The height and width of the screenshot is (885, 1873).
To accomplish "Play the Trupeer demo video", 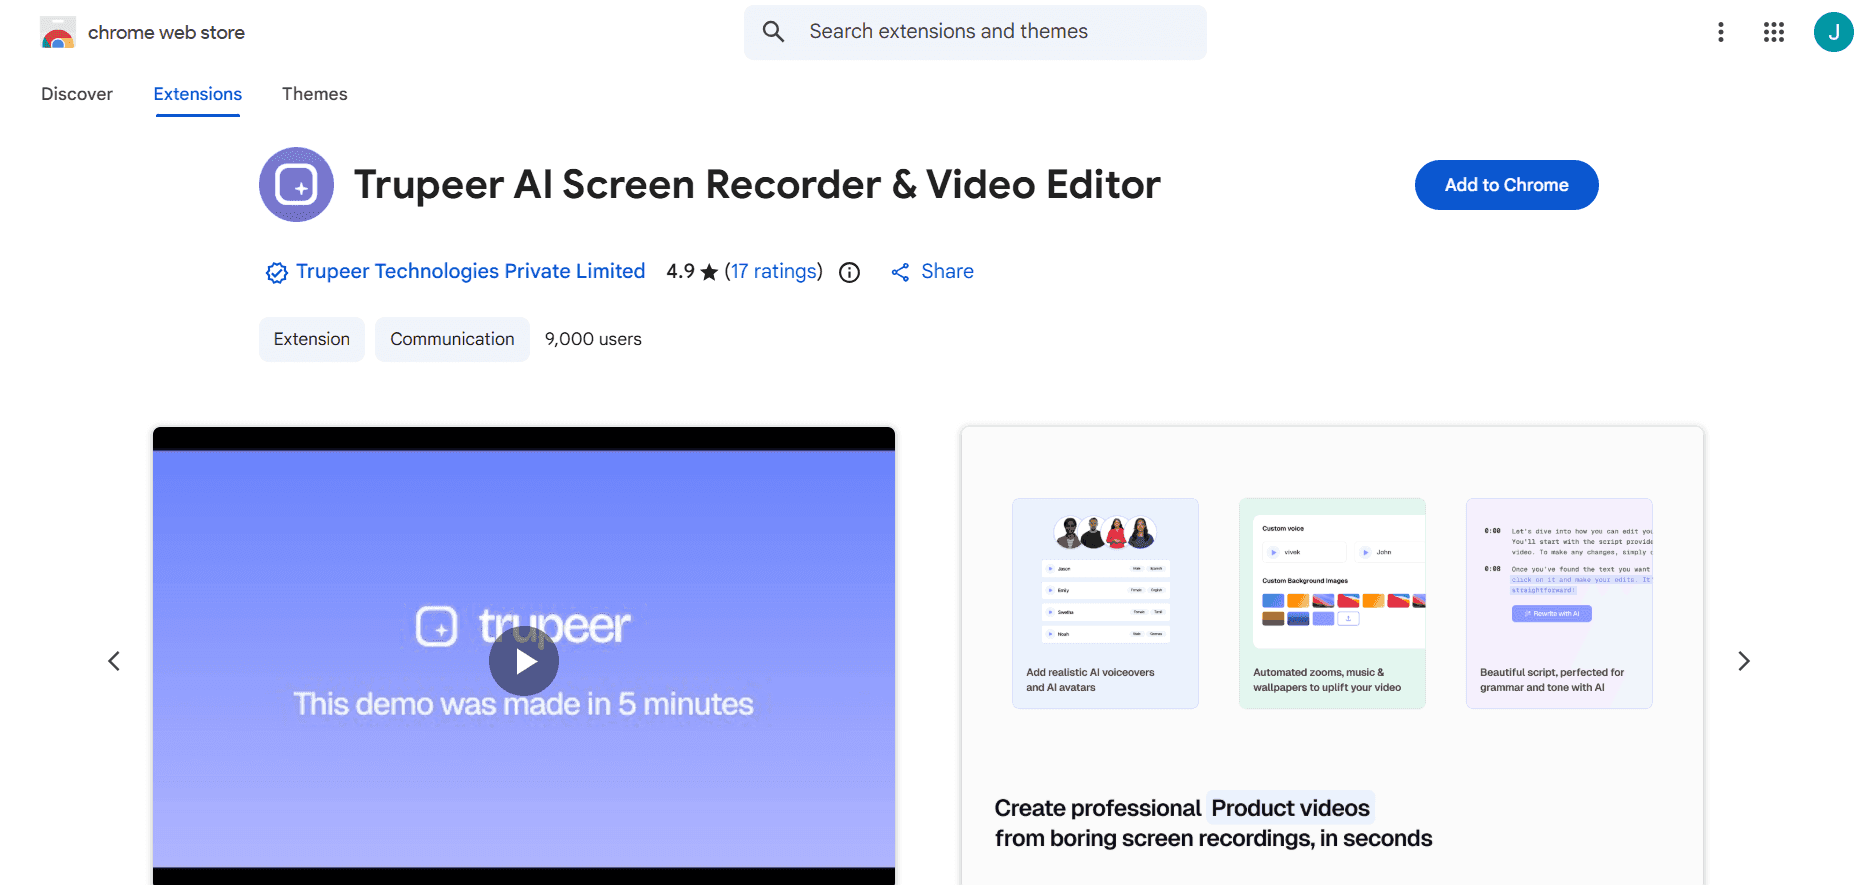I will [524, 661].
